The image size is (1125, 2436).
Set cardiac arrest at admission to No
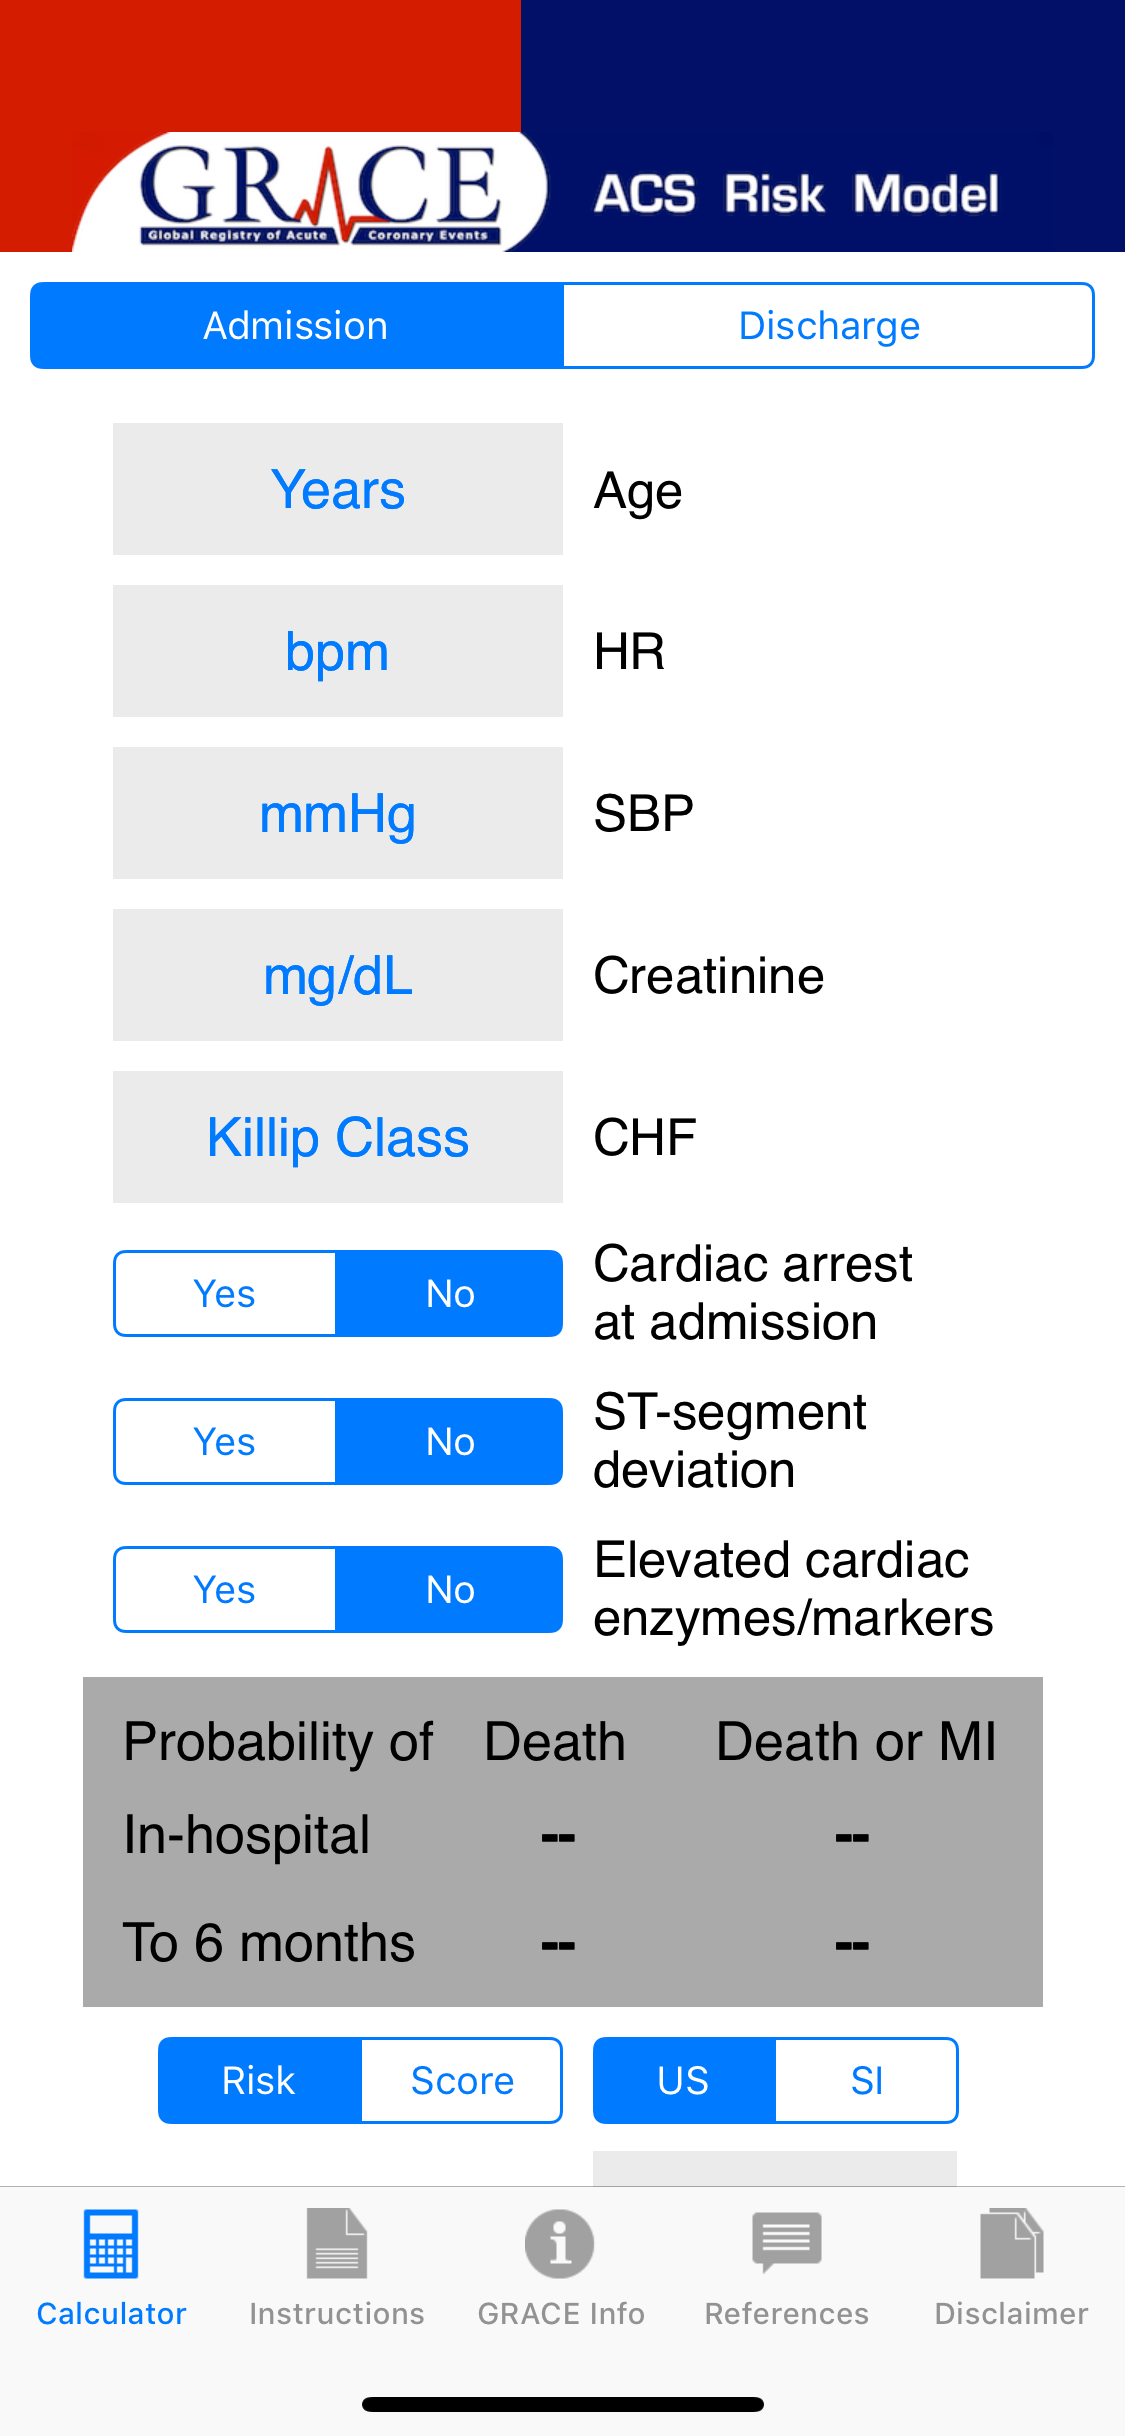450,1294
